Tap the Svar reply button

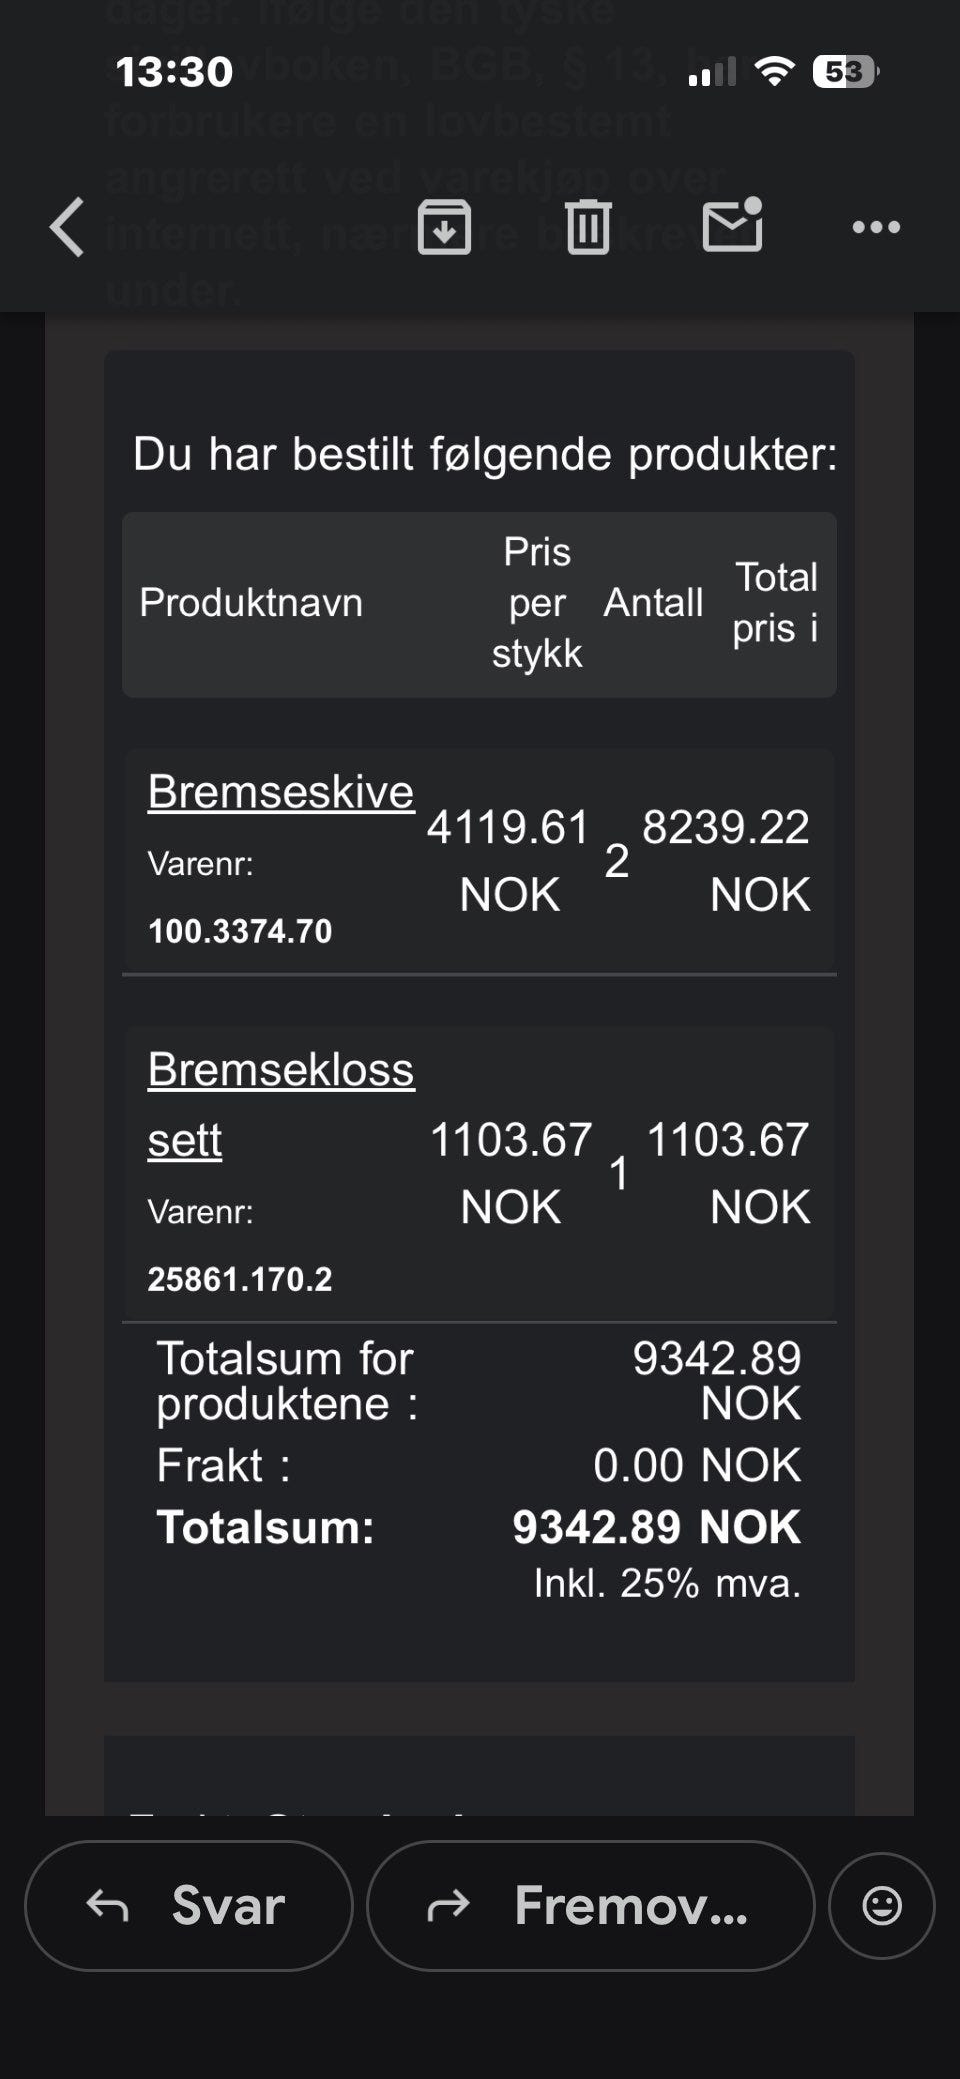click(x=189, y=1905)
